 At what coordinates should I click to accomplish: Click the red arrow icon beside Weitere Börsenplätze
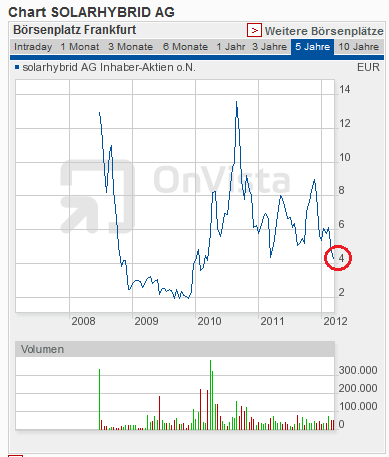coord(254,30)
